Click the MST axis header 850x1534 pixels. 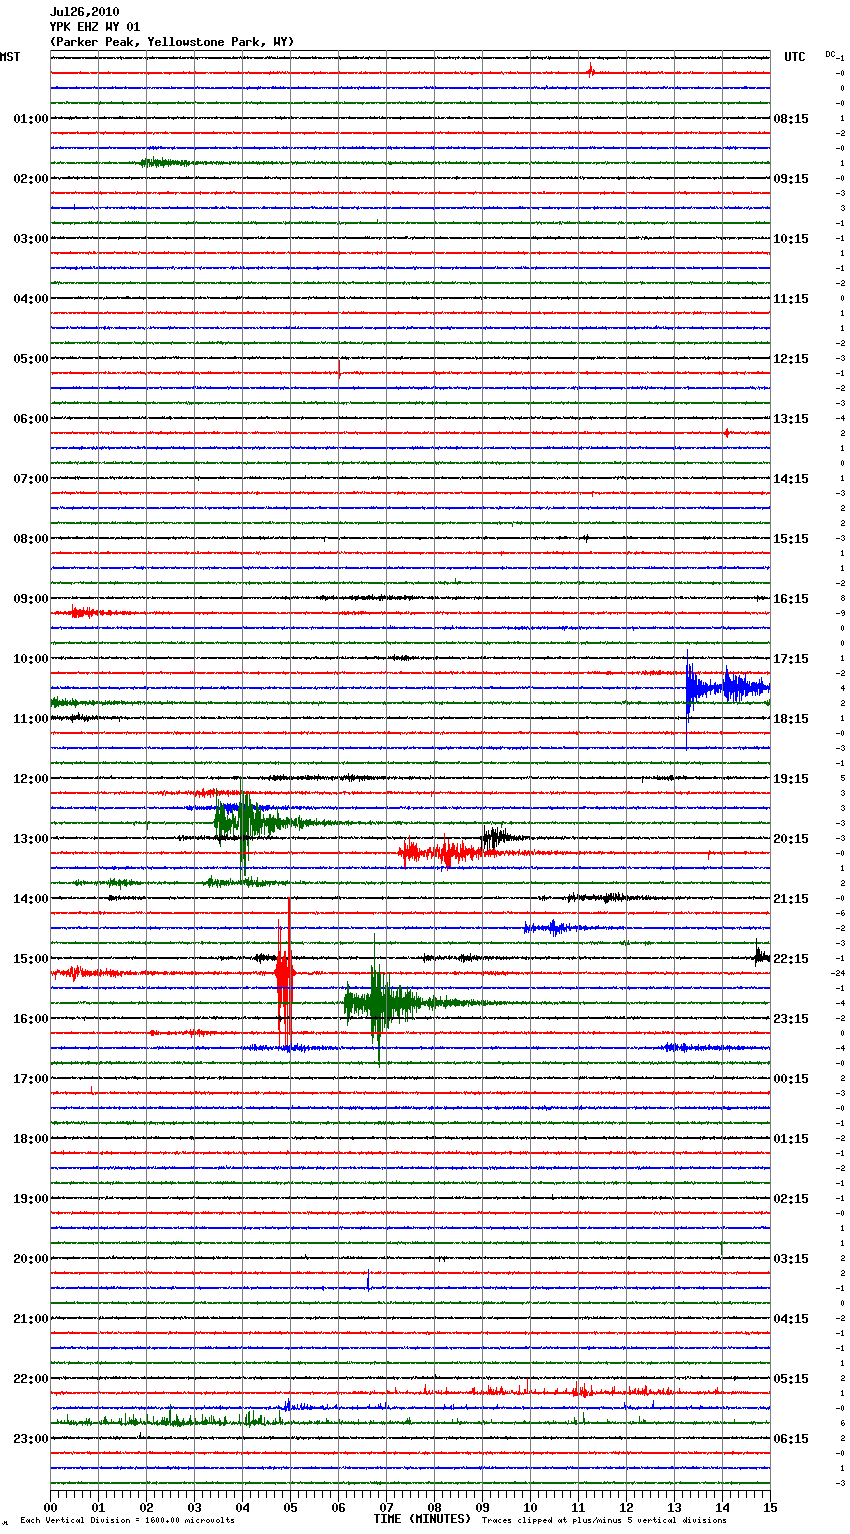pyautogui.click(x=10, y=57)
